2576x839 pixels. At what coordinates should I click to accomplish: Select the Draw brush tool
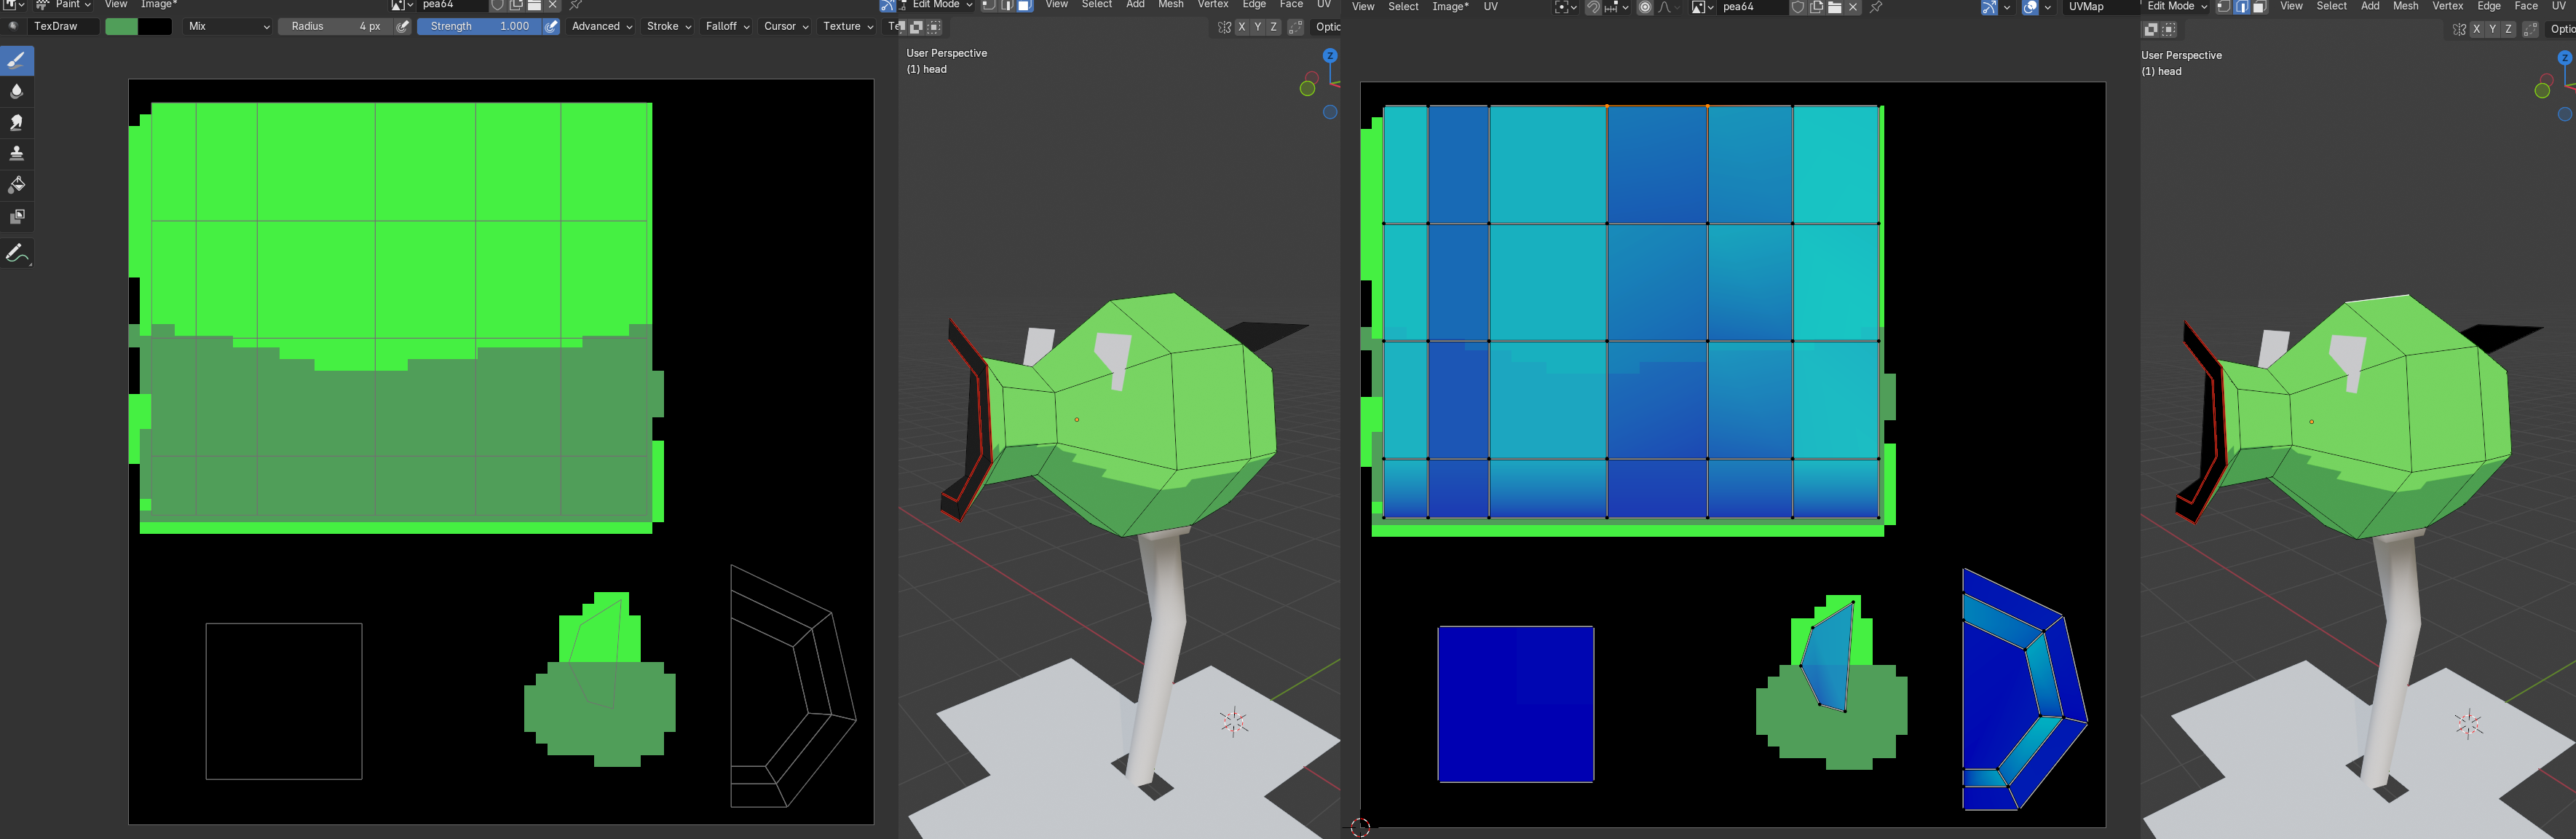[x=16, y=60]
